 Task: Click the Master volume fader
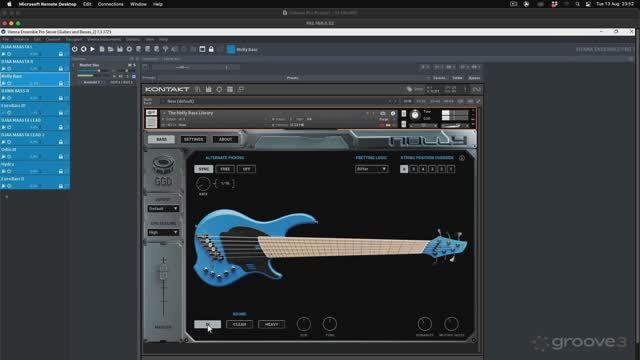(163, 271)
